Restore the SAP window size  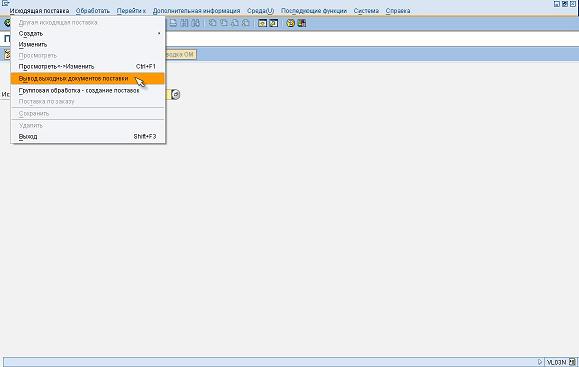(565, 4)
